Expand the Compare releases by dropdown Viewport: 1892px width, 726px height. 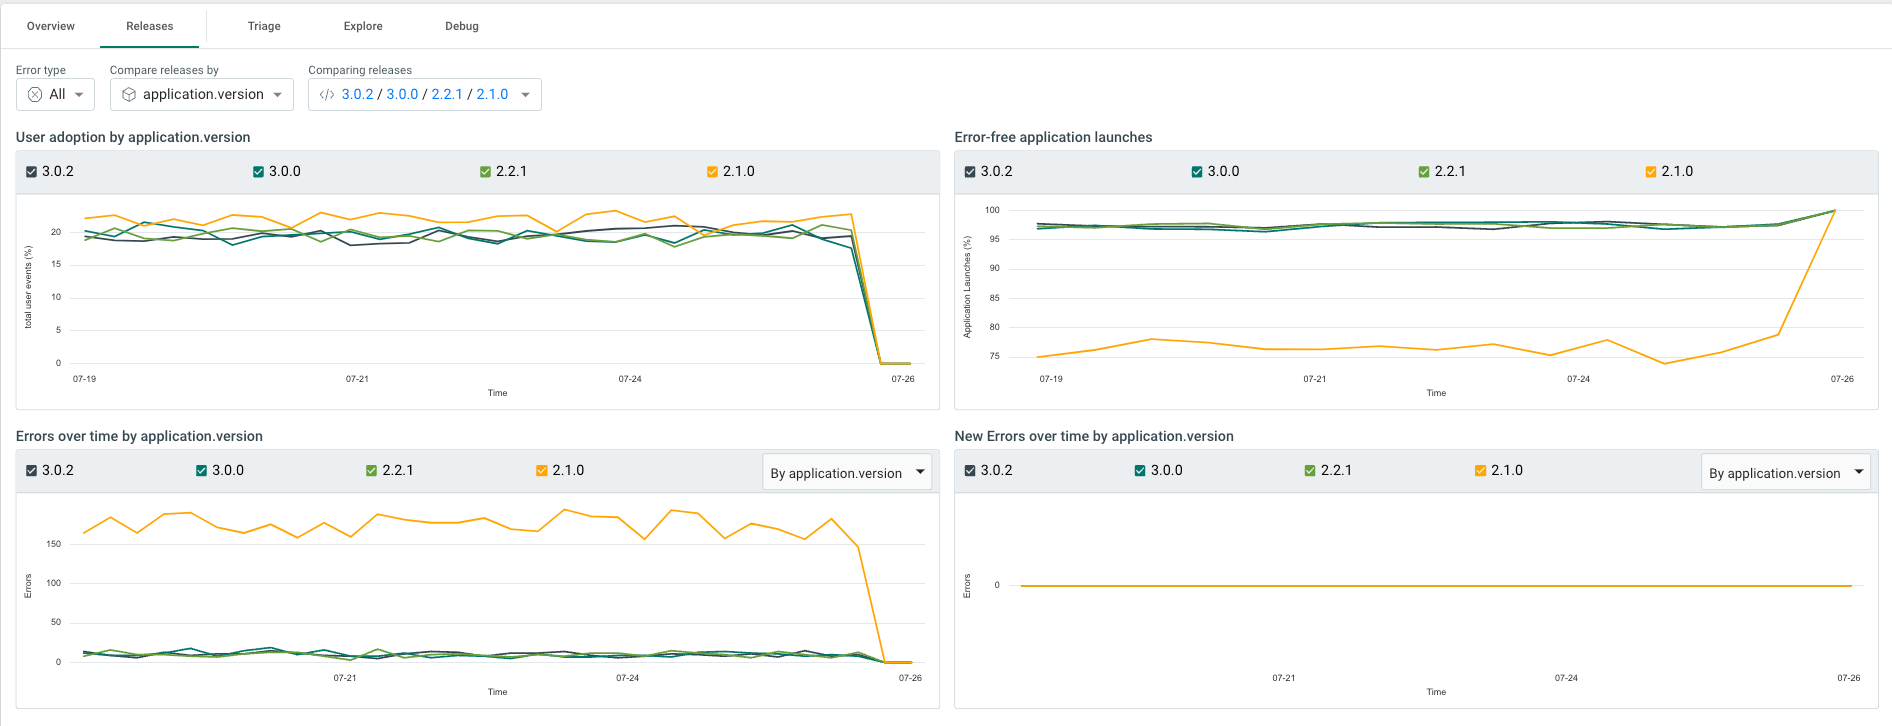(201, 94)
